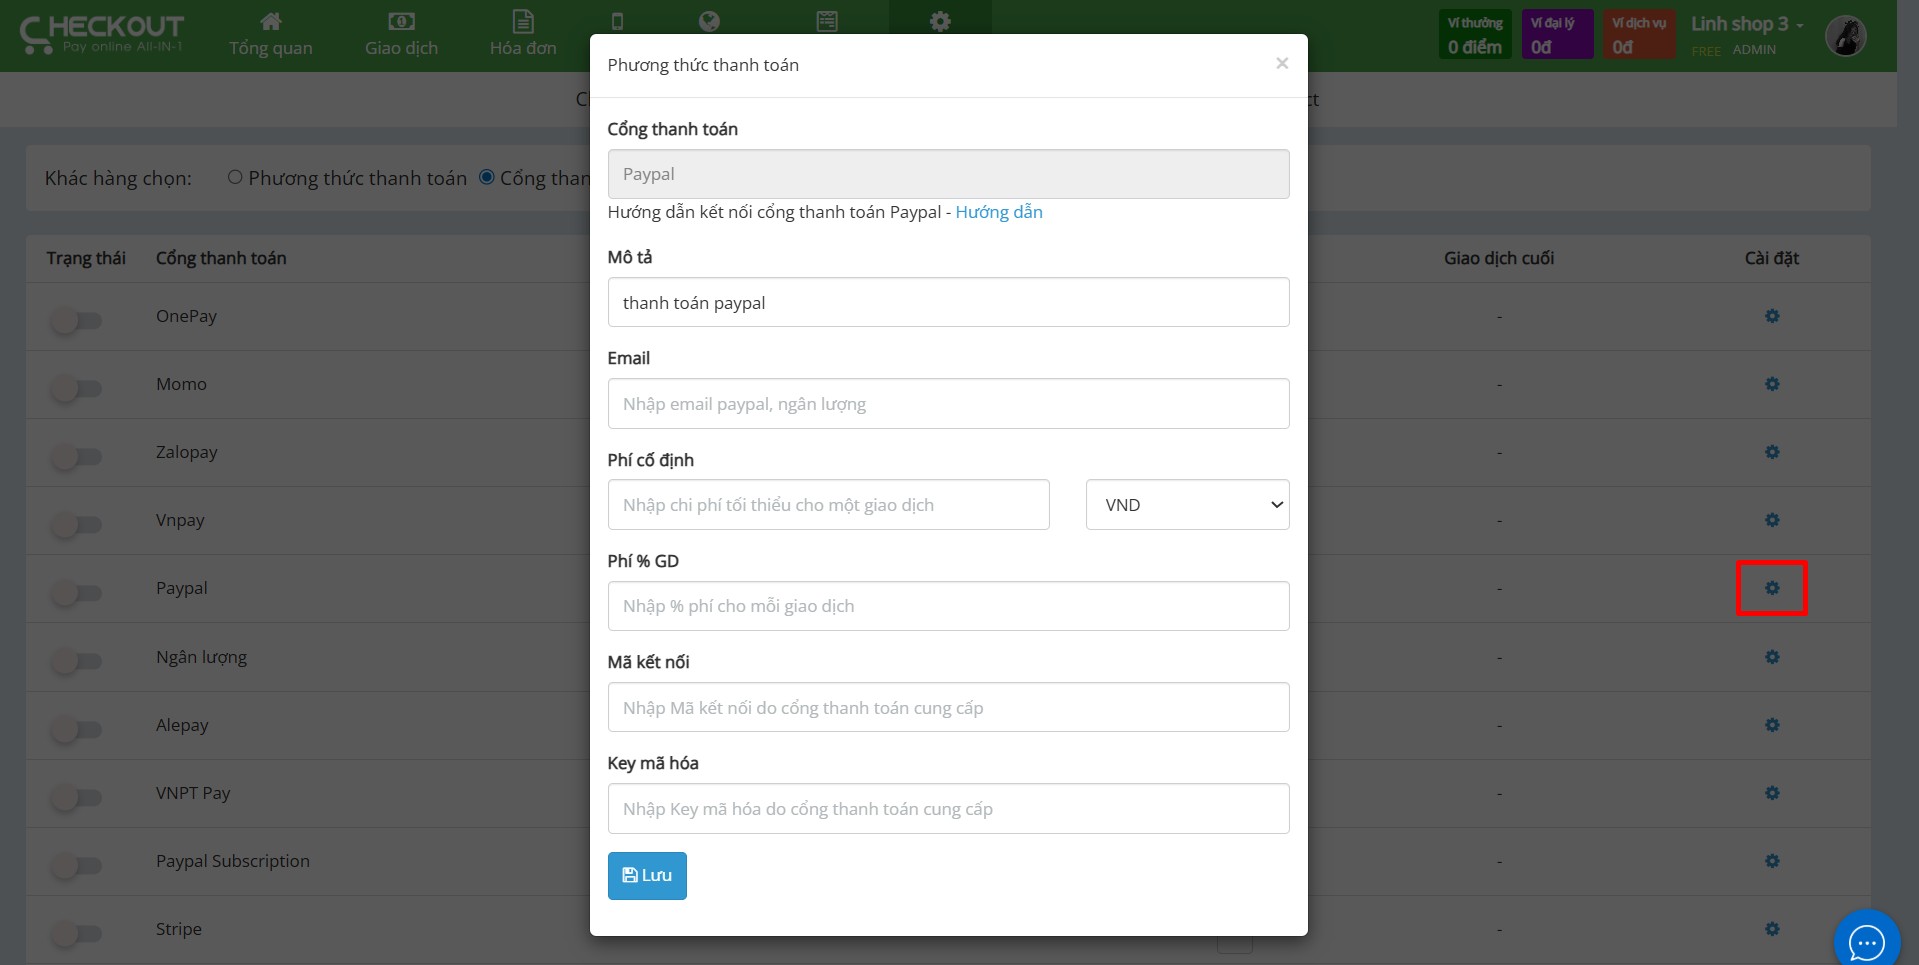Click the OnePay row name

[186, 316]
